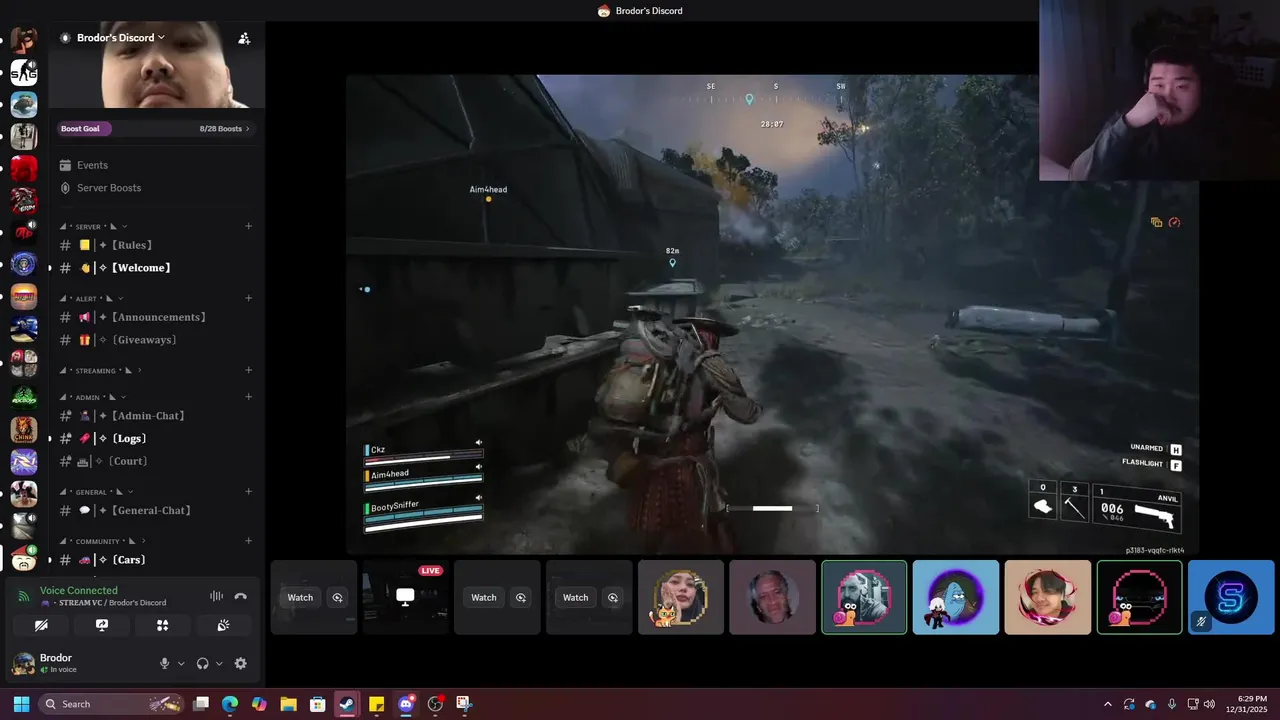1280x720 pixels.
Task: Click the Share Your Screen button
Action: click(x=102, y=625)
